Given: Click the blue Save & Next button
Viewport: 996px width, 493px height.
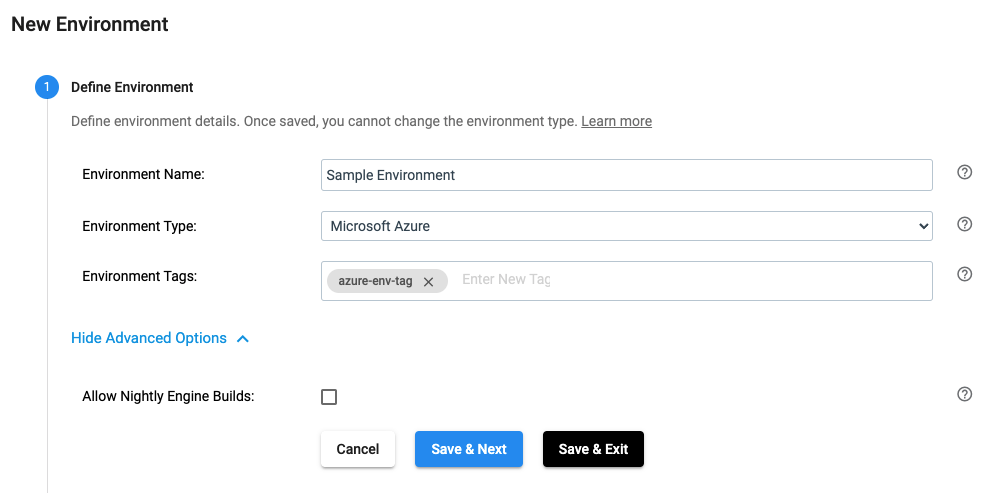Looking at the screenshot, I should (469, 449).
